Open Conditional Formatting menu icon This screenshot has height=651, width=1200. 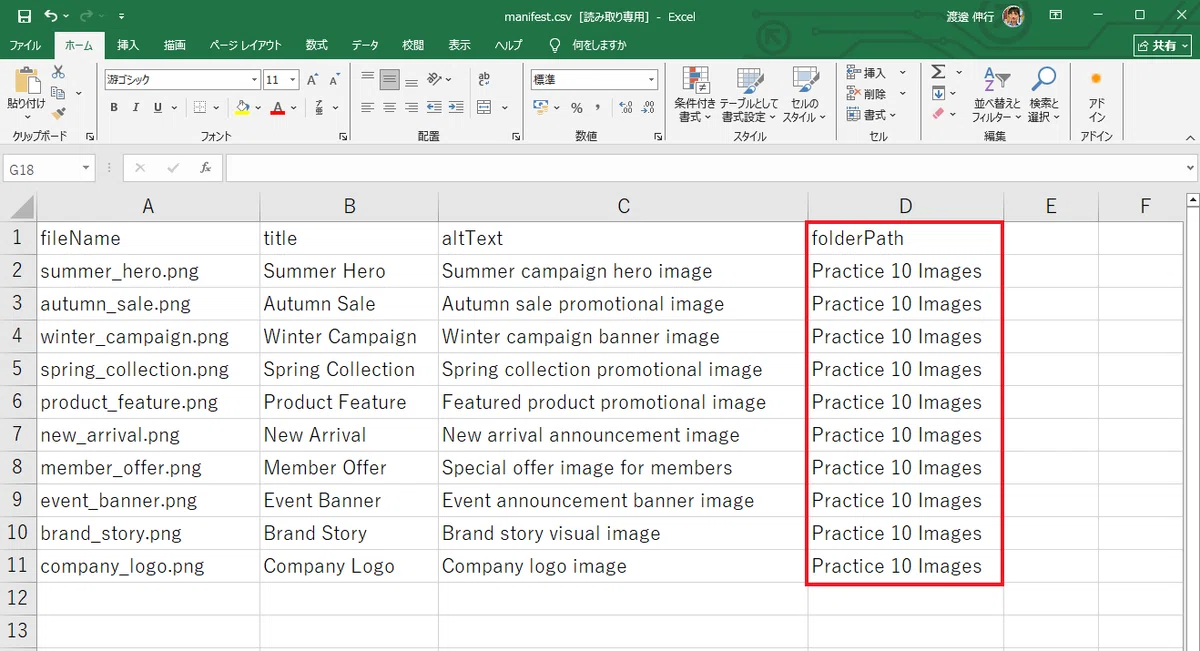(x=695, y=81)
